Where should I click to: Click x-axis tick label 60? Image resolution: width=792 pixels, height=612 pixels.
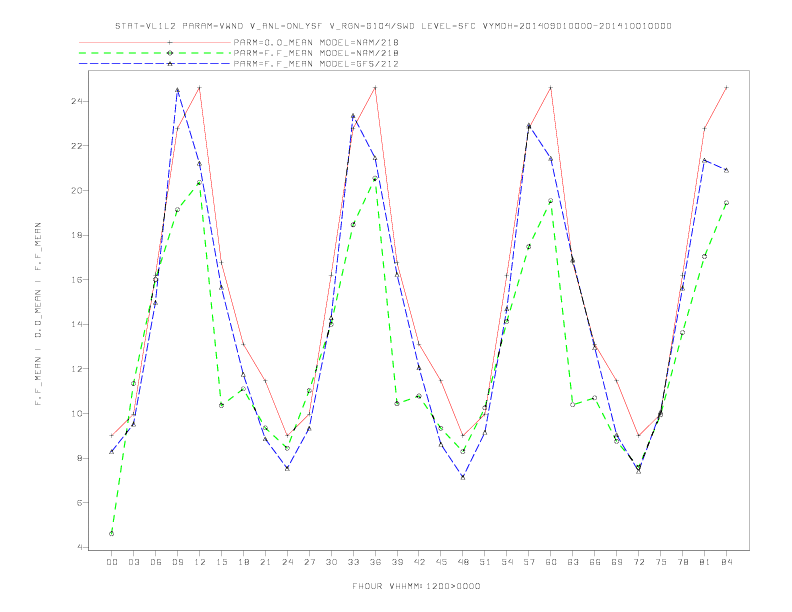(x=551, y=562)
